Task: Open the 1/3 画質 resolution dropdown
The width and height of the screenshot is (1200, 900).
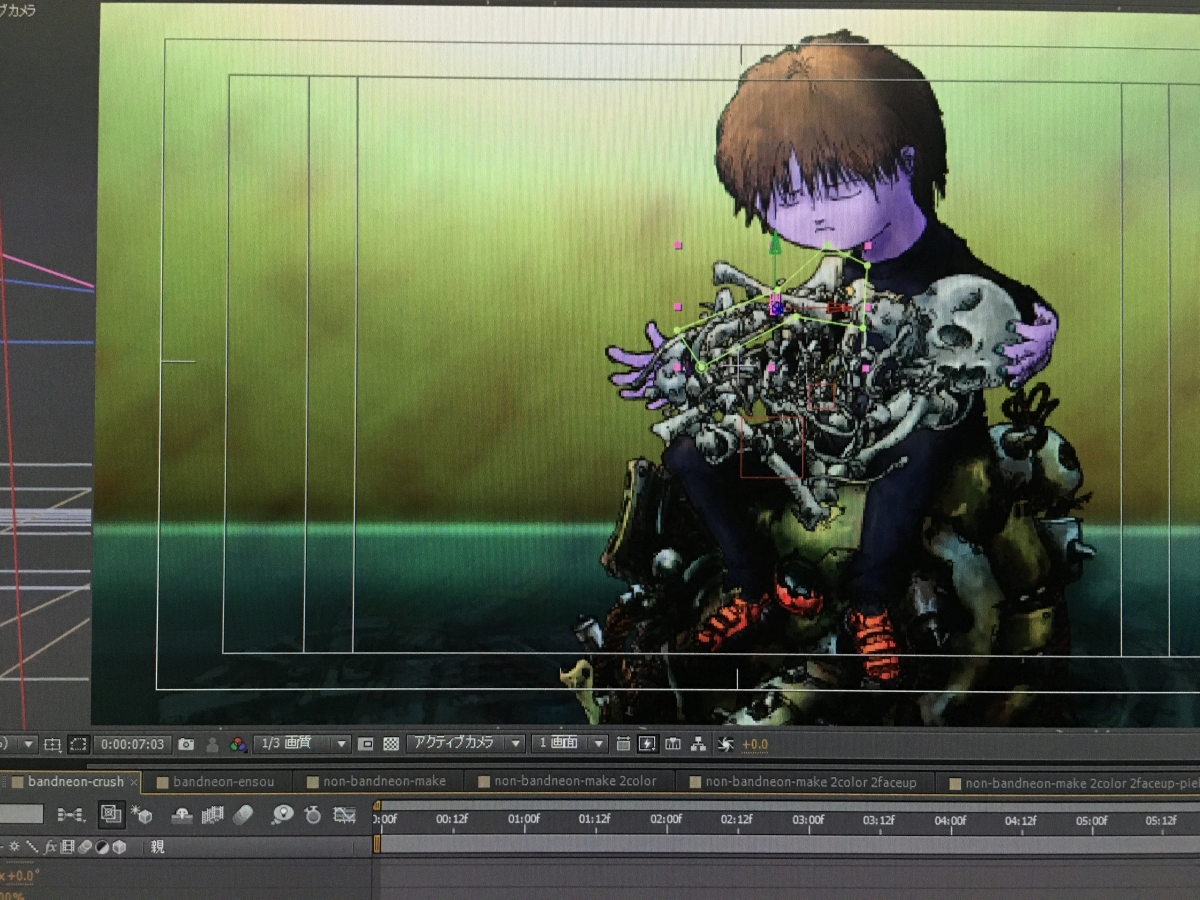Action: tap(301, 744)
